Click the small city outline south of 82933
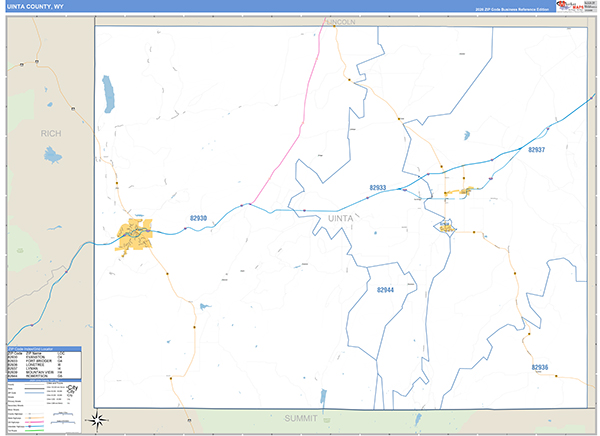The width and height of the screenshot is (600, 436). click(x=445, y=228)
